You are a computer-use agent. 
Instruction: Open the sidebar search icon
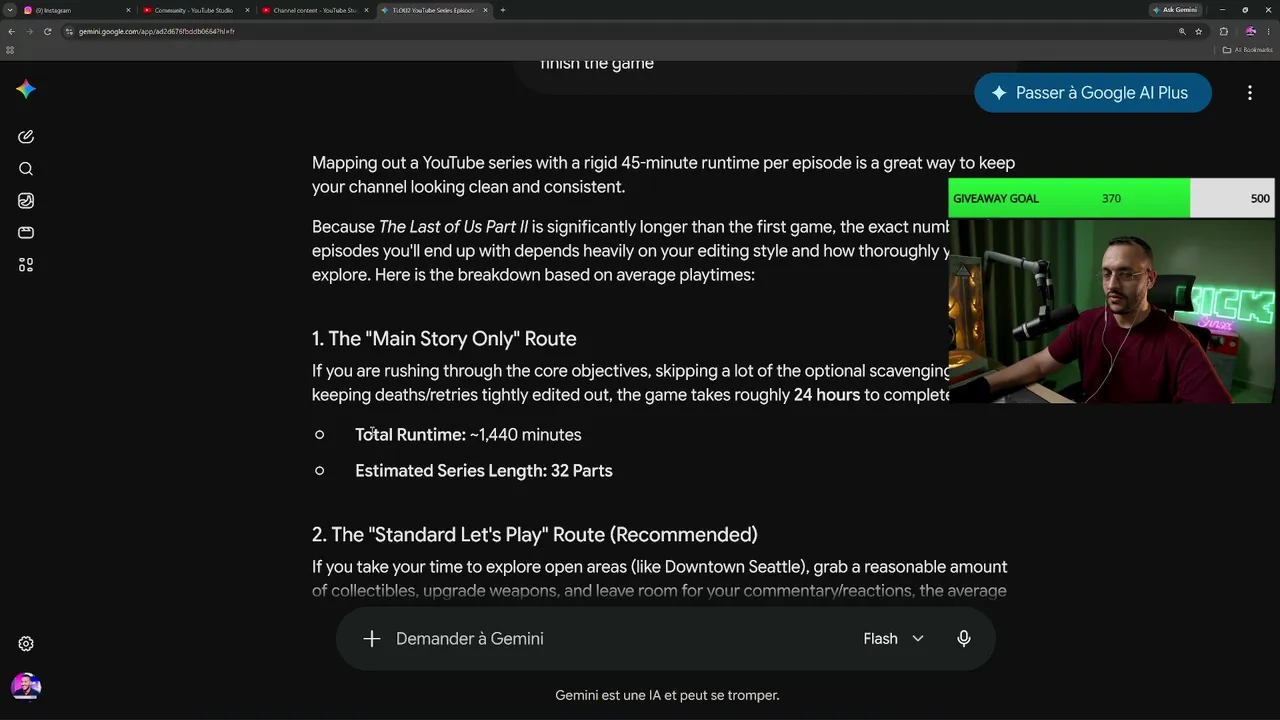(26, 169)
